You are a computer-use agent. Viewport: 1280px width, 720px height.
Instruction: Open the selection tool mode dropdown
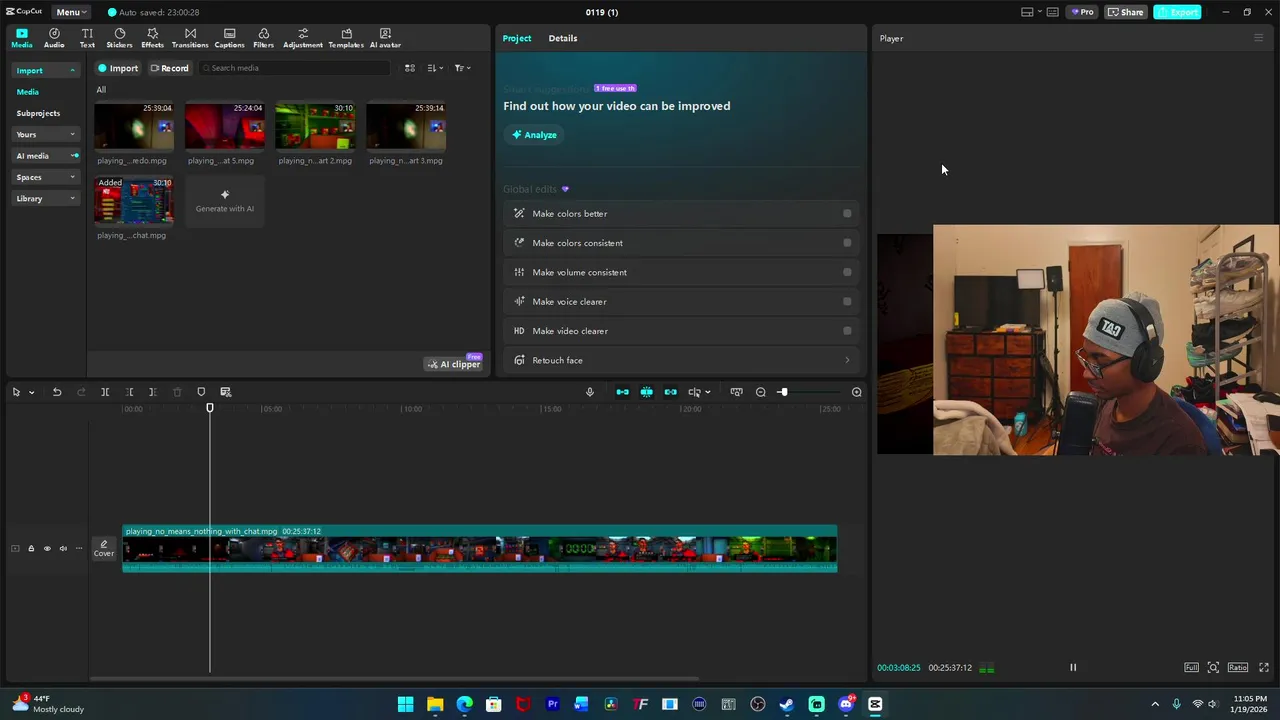coord(31,392)
